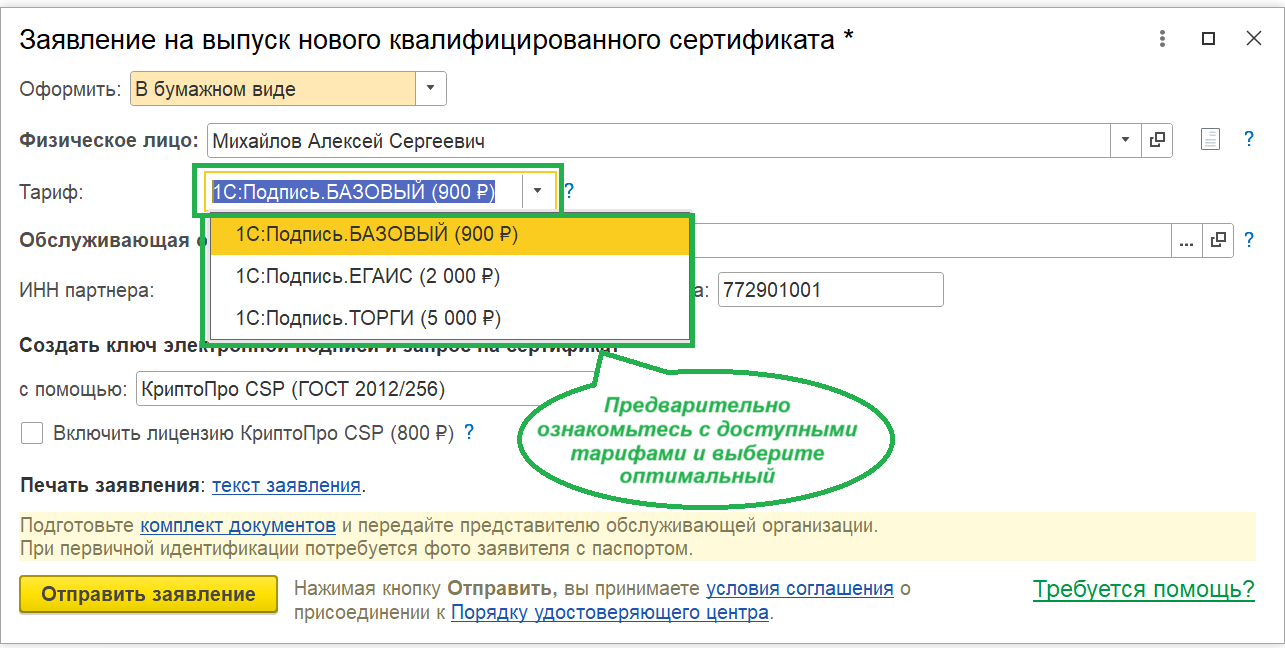Open the 'Требуется помощь?' link
The image size is (1285, 648).
[x=1143, y=590]
